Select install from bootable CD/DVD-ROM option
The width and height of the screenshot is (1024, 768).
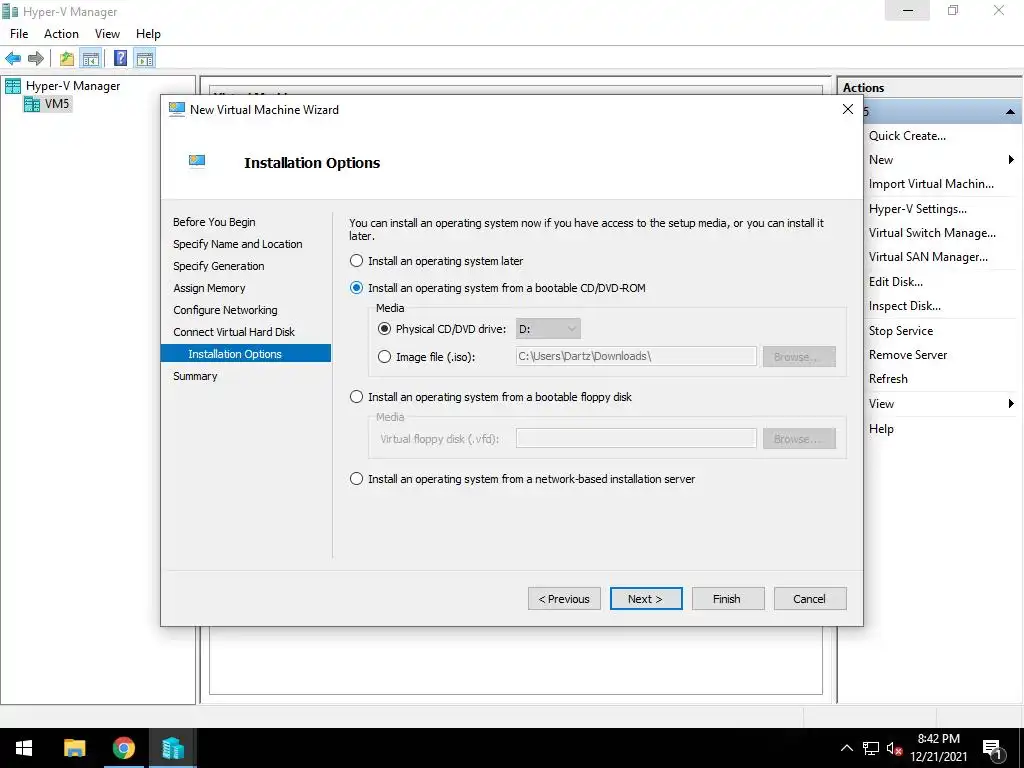point(356,288)
